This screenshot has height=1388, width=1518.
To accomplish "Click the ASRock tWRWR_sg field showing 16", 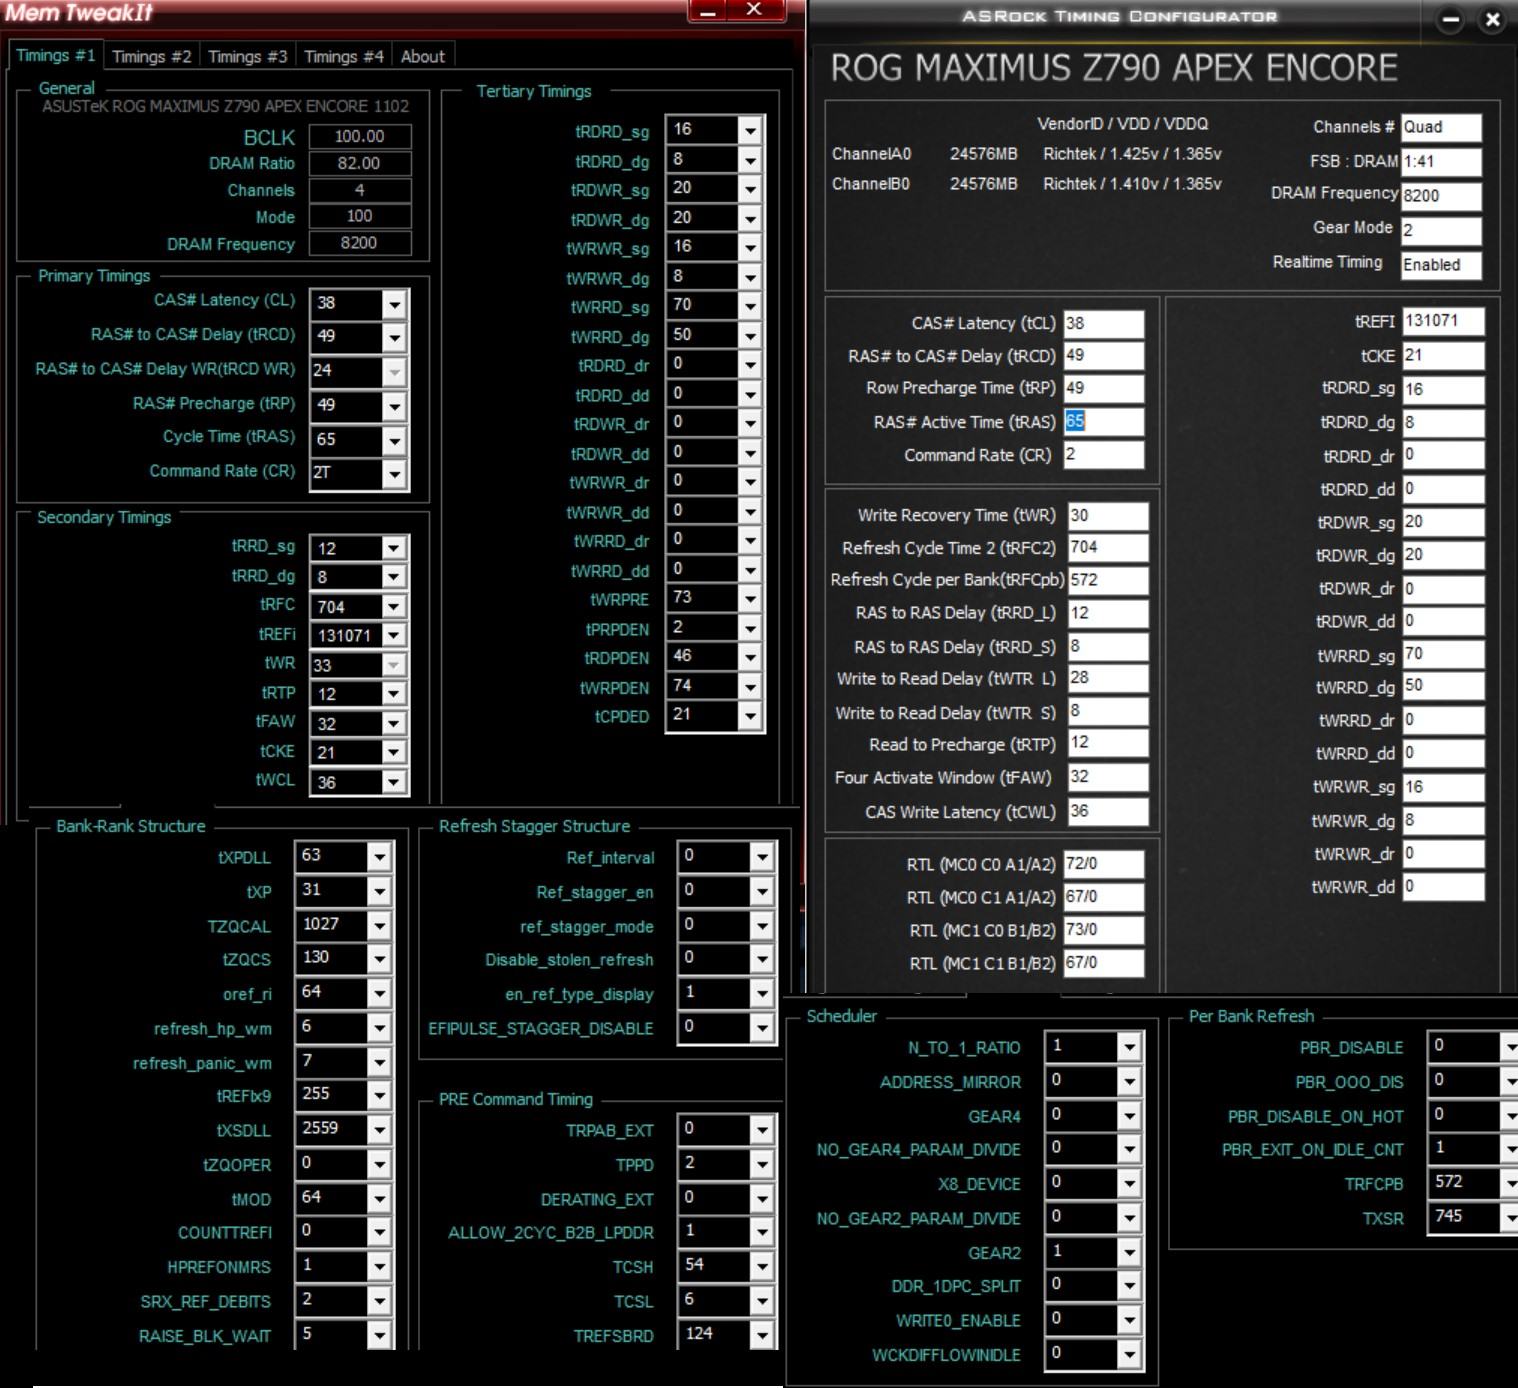I will coord(1443,787).
